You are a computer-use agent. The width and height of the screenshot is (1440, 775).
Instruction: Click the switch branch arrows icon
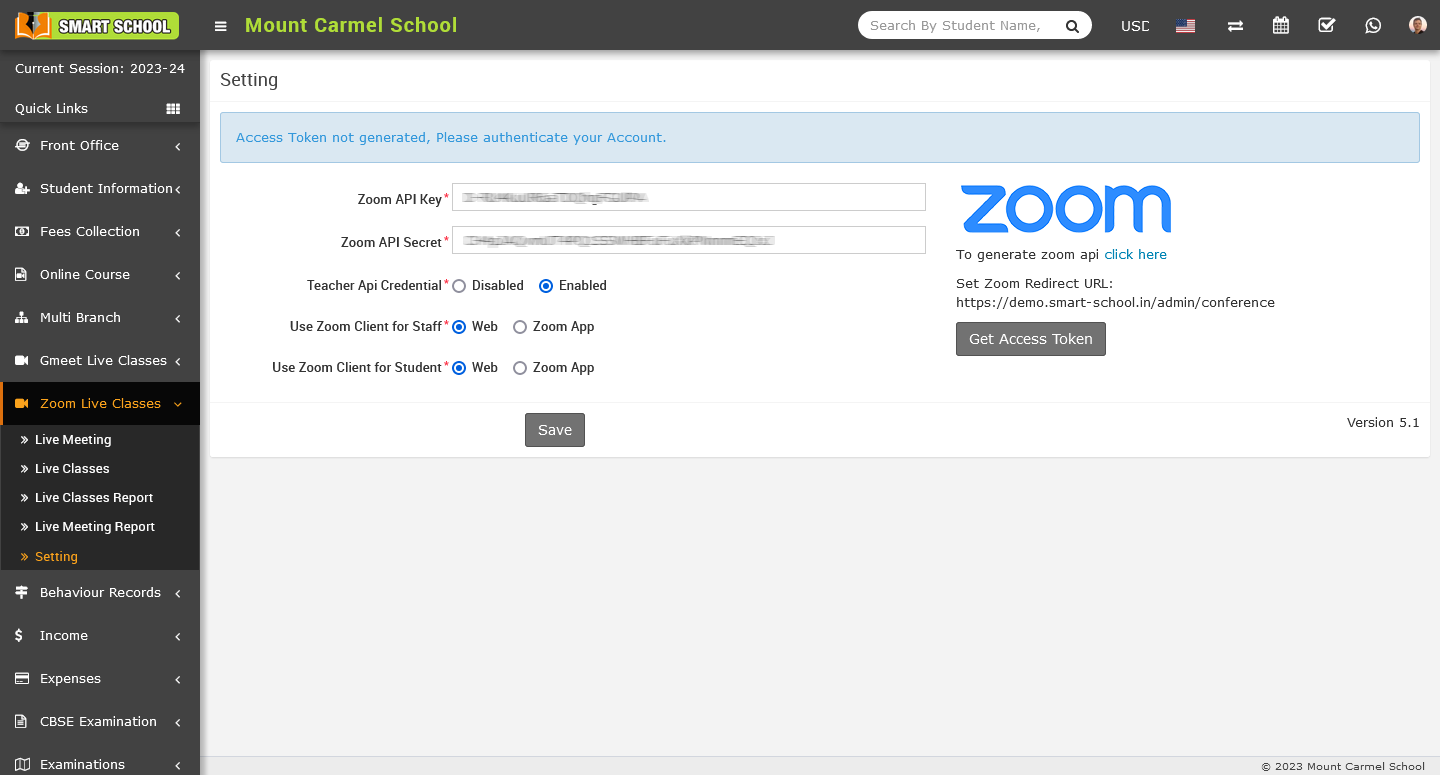point(1235,26)
